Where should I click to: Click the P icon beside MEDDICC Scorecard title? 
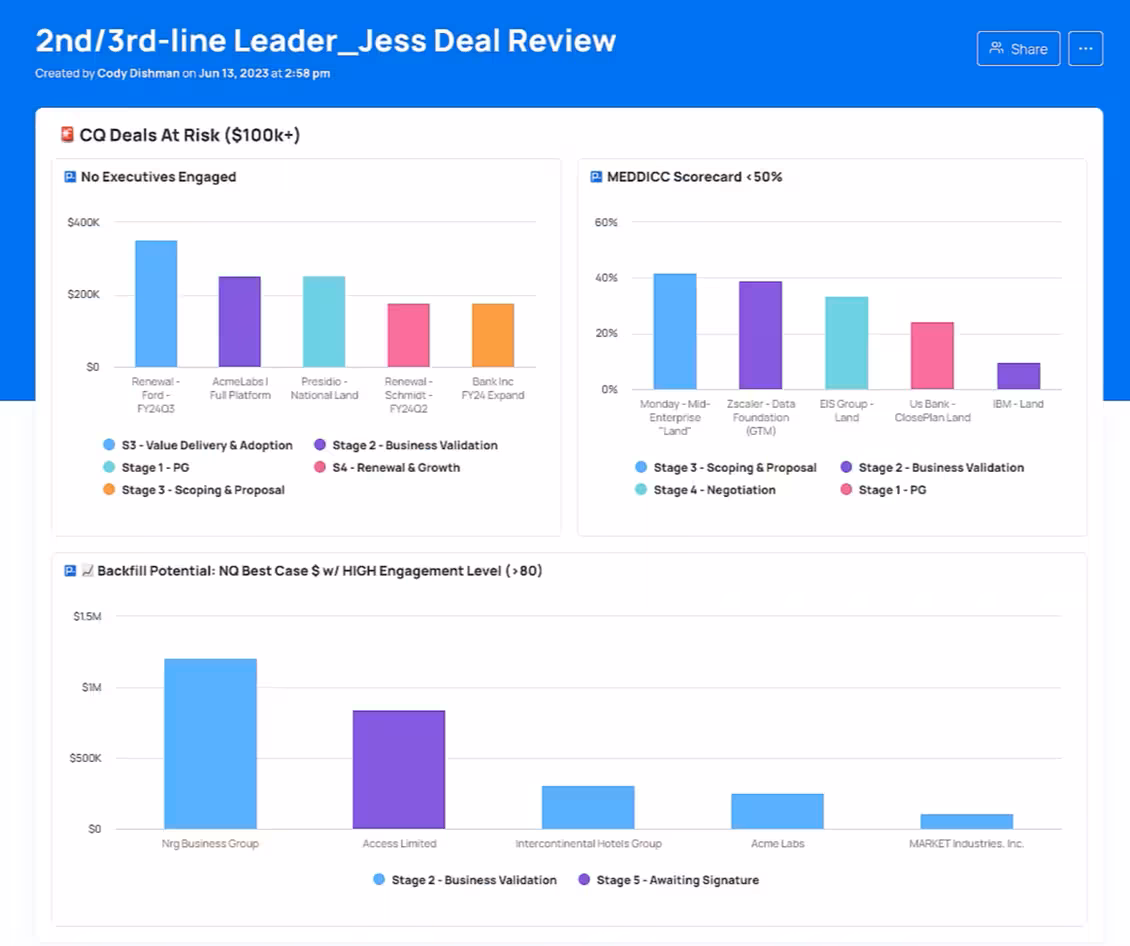(596, 176)
